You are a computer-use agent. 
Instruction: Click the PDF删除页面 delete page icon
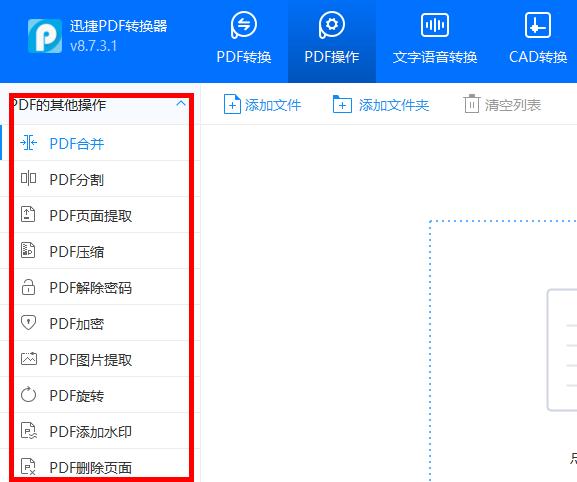point(28,467)
